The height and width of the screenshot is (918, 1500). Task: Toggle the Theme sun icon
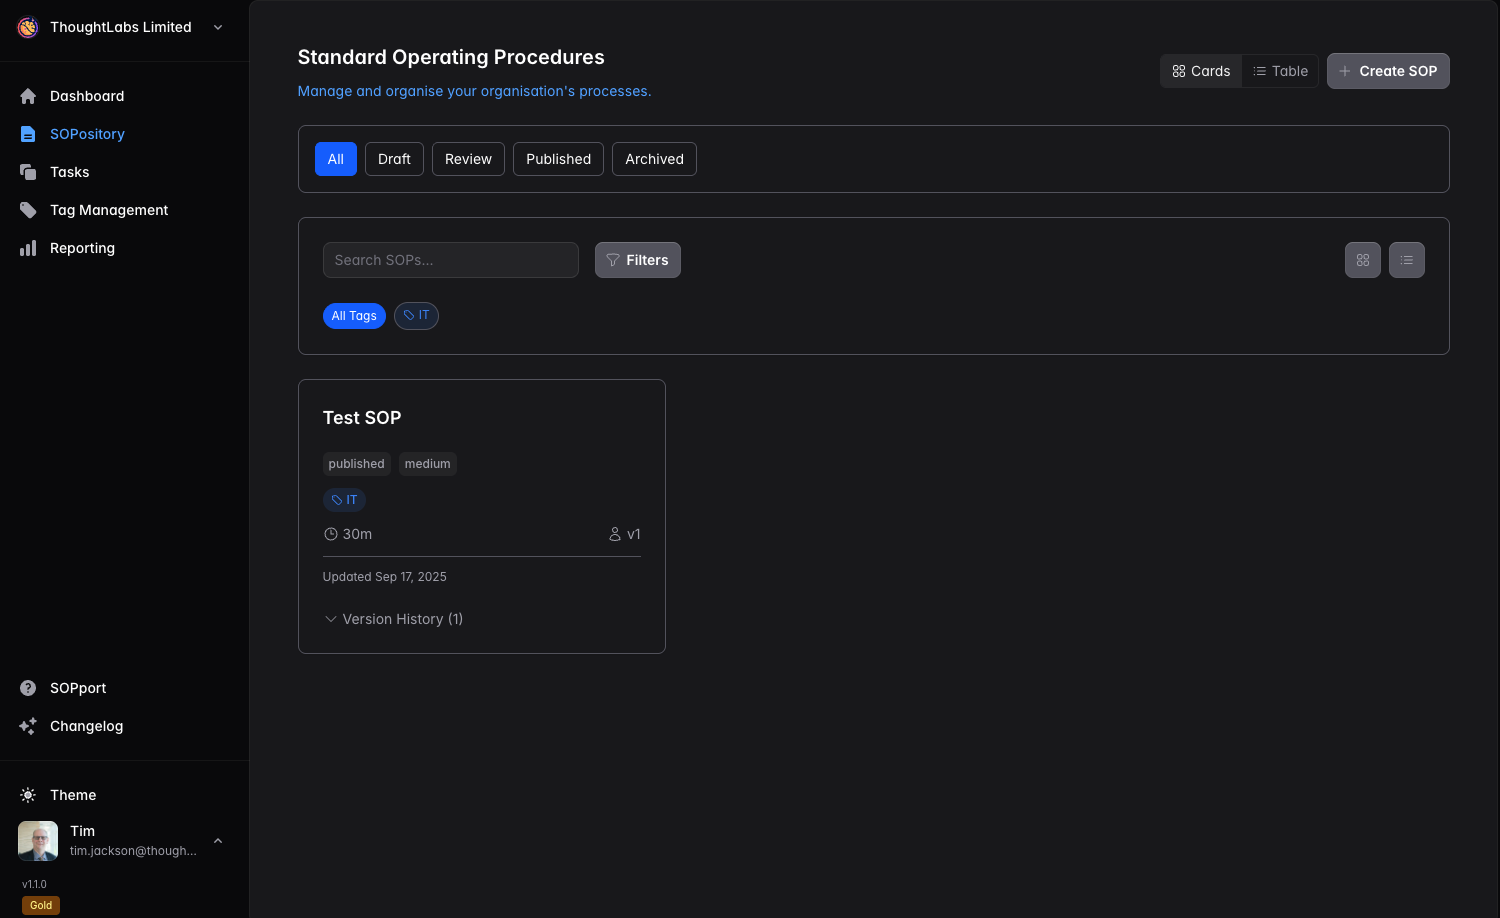click(28, 795)
